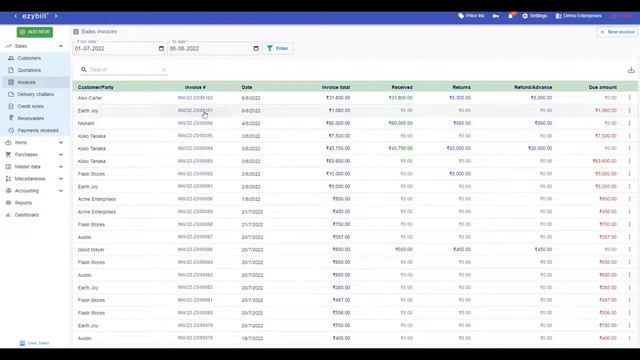Open row menu for Nishant's invoice

(629, 123)
